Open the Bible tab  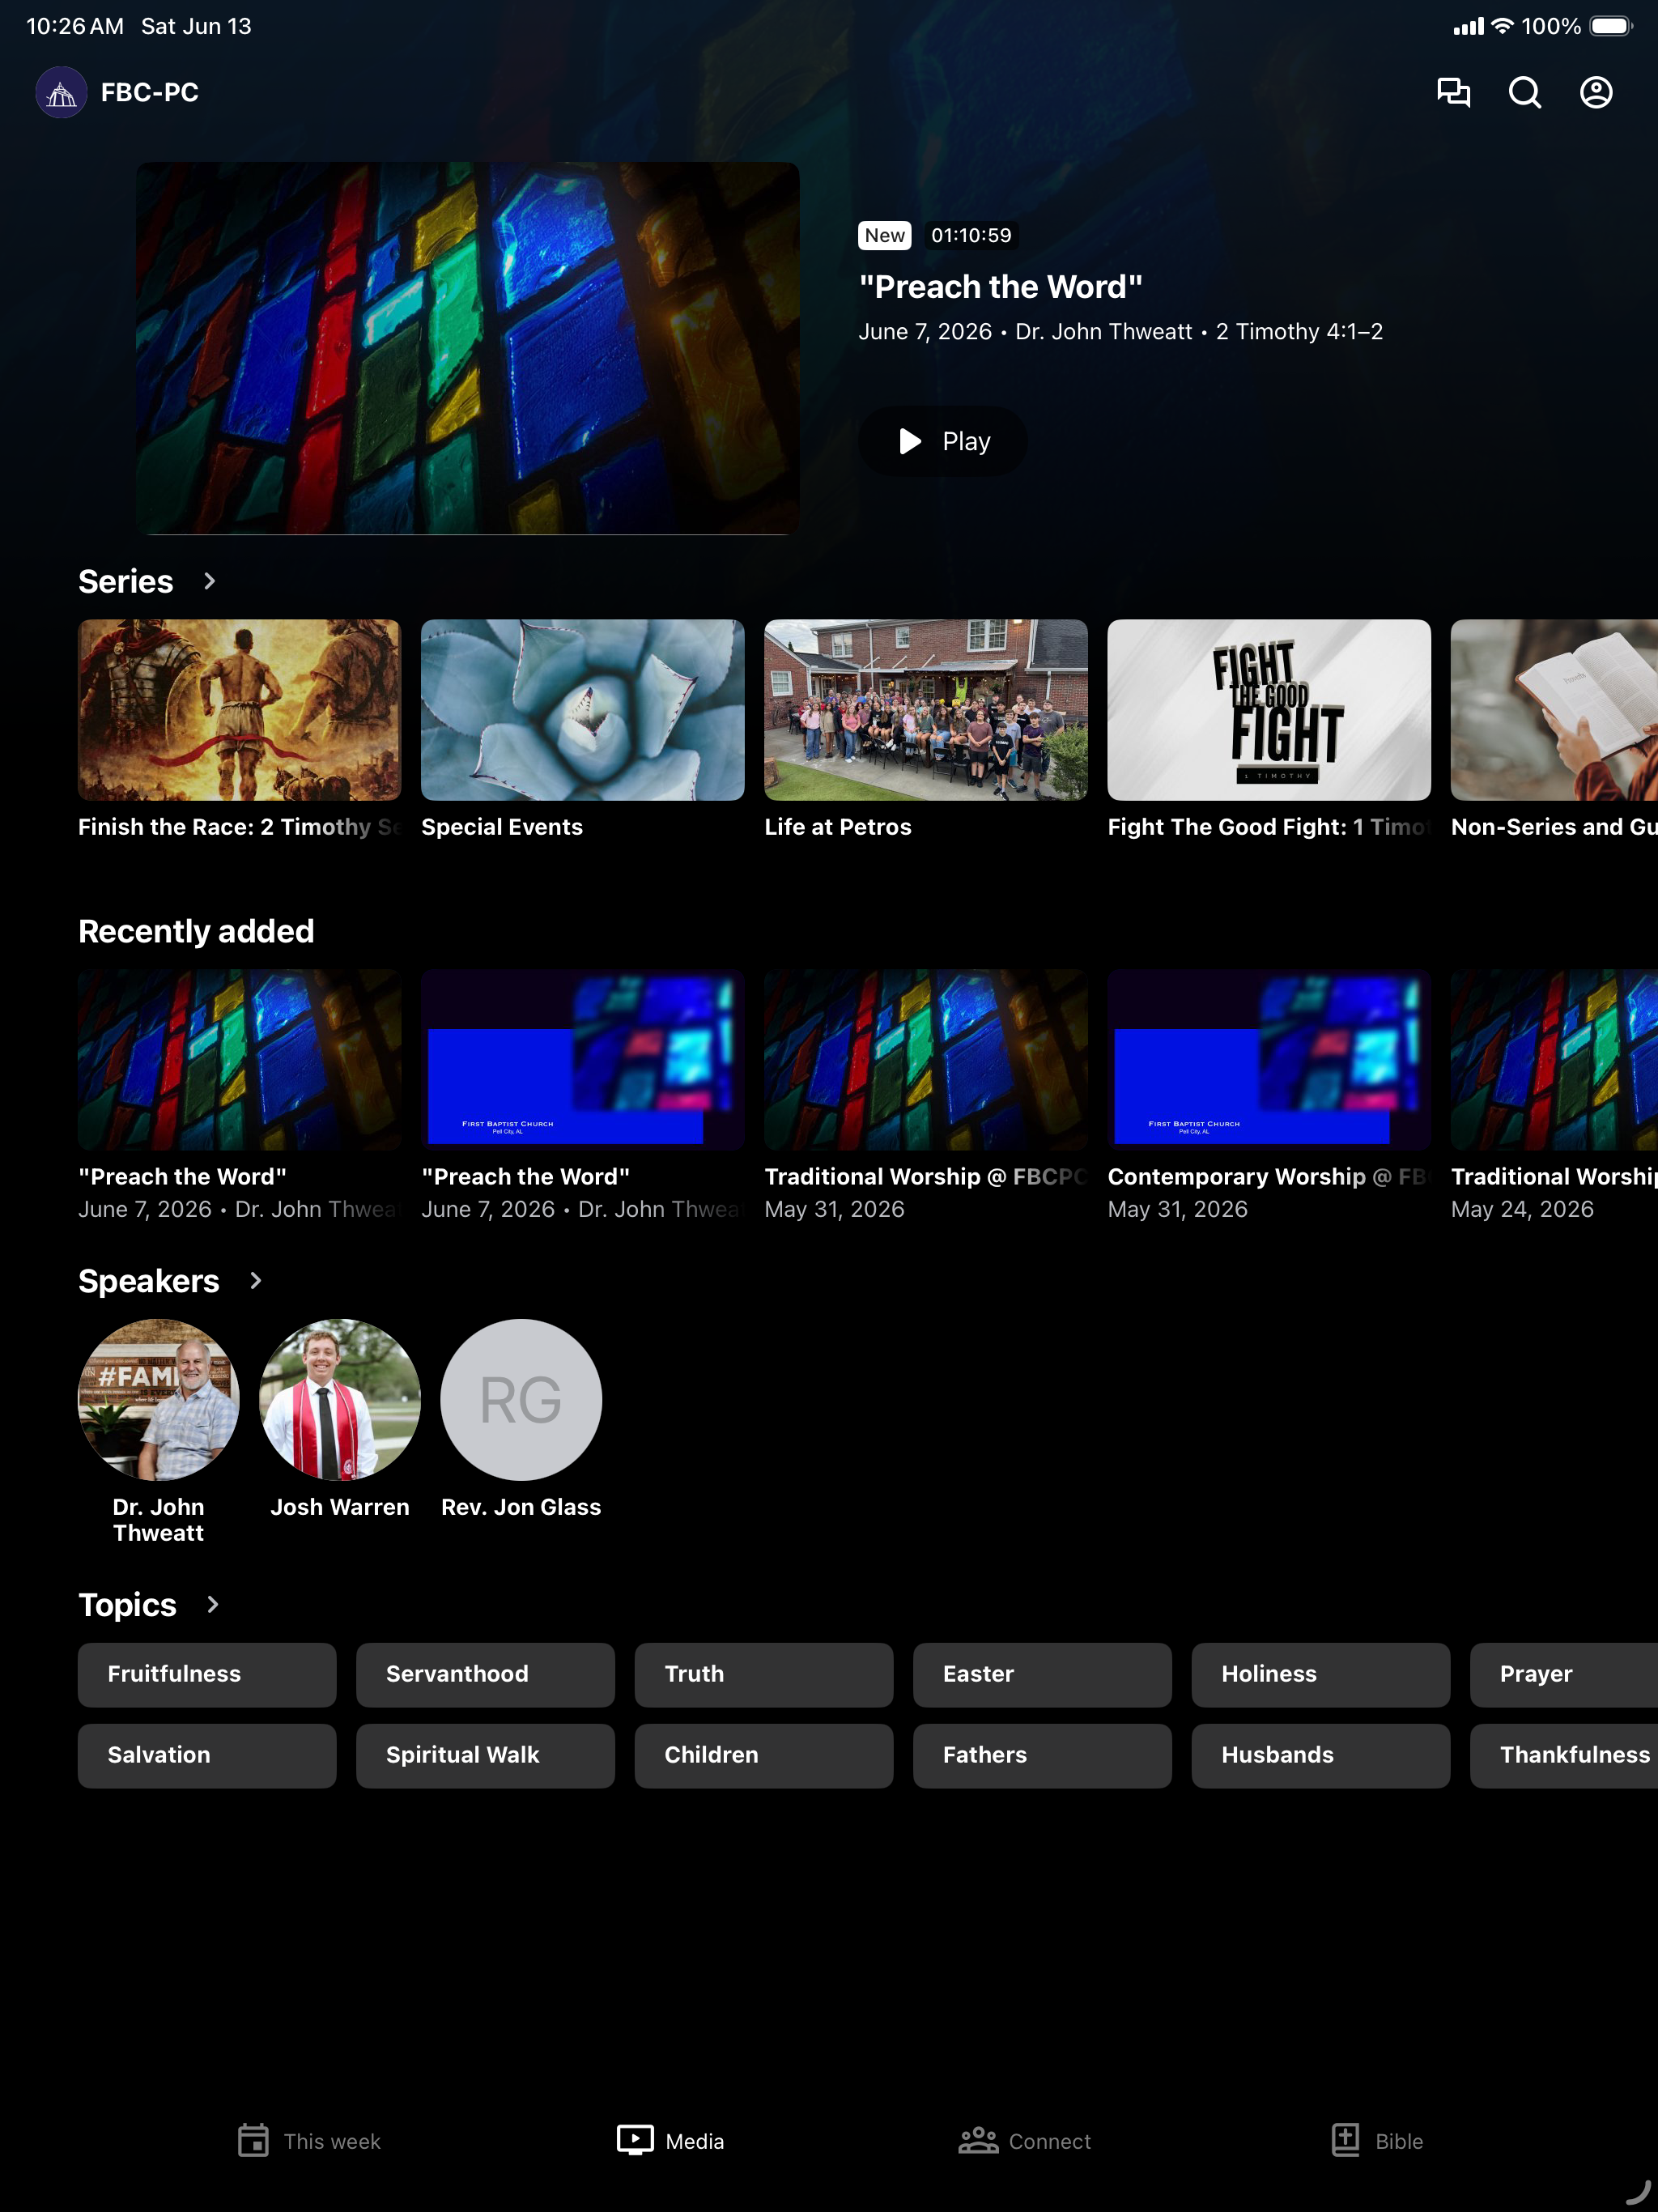[1377, 2141]
